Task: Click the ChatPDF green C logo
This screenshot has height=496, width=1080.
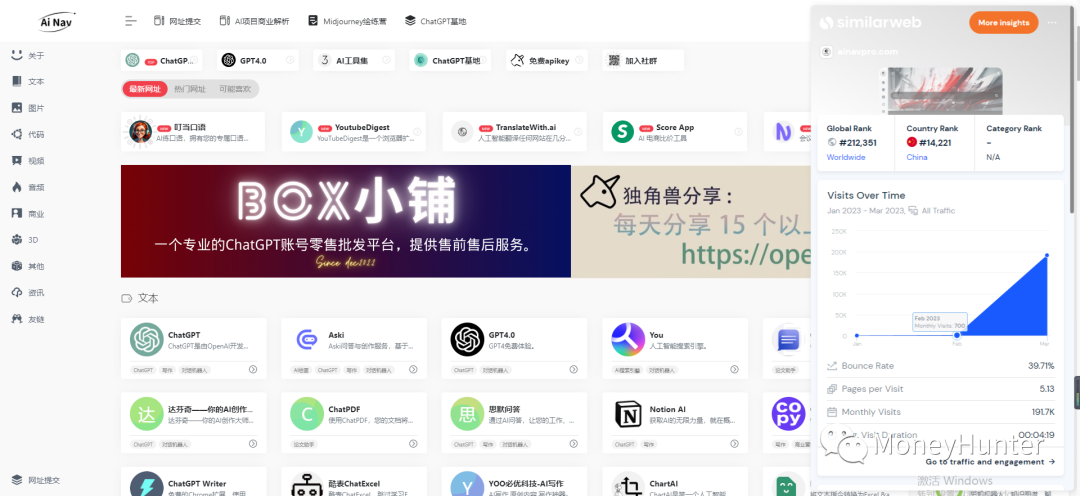Action: click(x=307, y=414)
